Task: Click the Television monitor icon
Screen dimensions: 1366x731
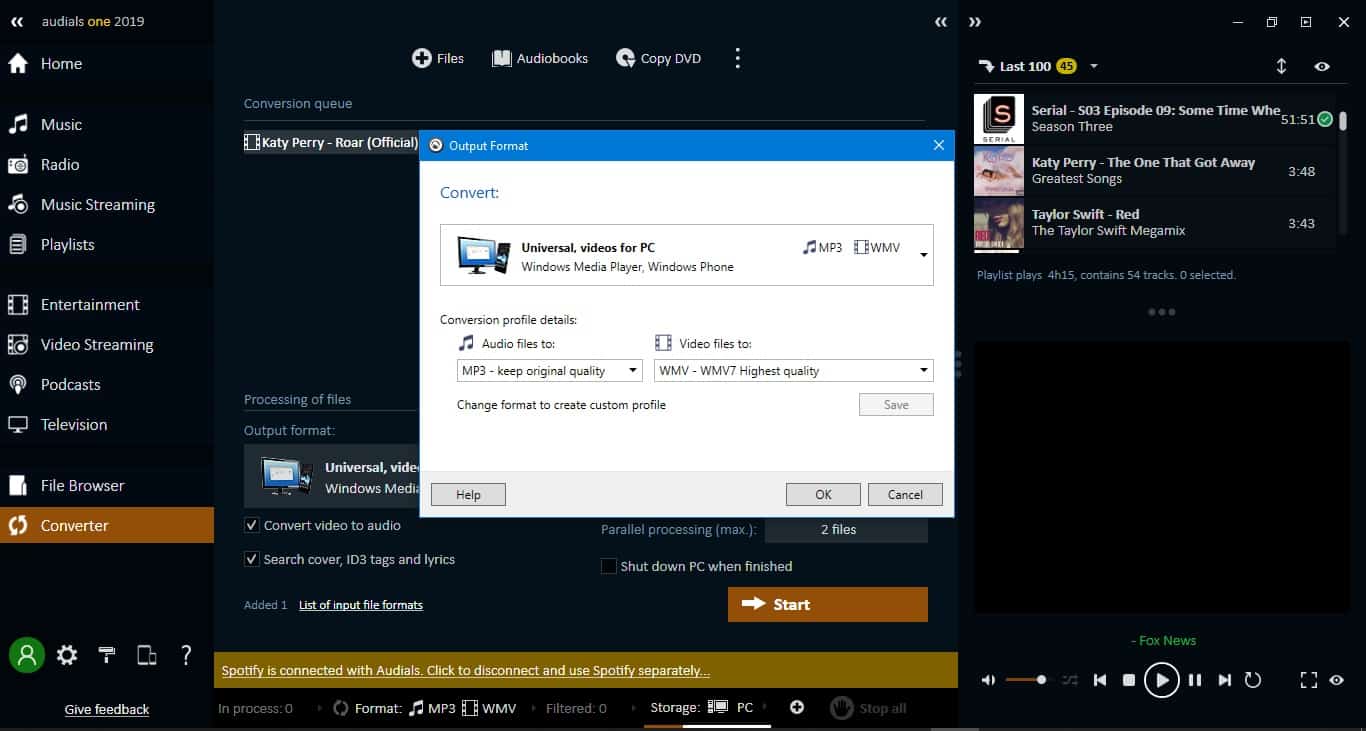Action: click(x=18, y=425)
